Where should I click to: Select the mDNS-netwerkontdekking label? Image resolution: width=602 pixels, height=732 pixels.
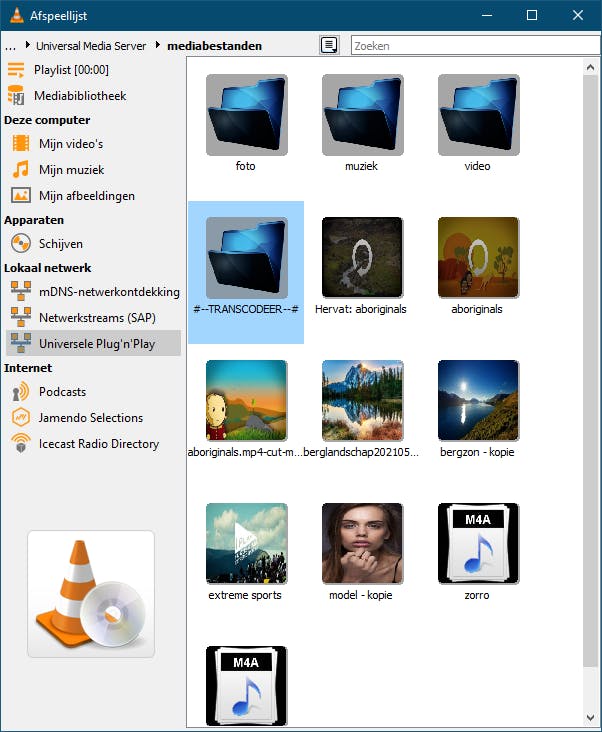[109, 292]
